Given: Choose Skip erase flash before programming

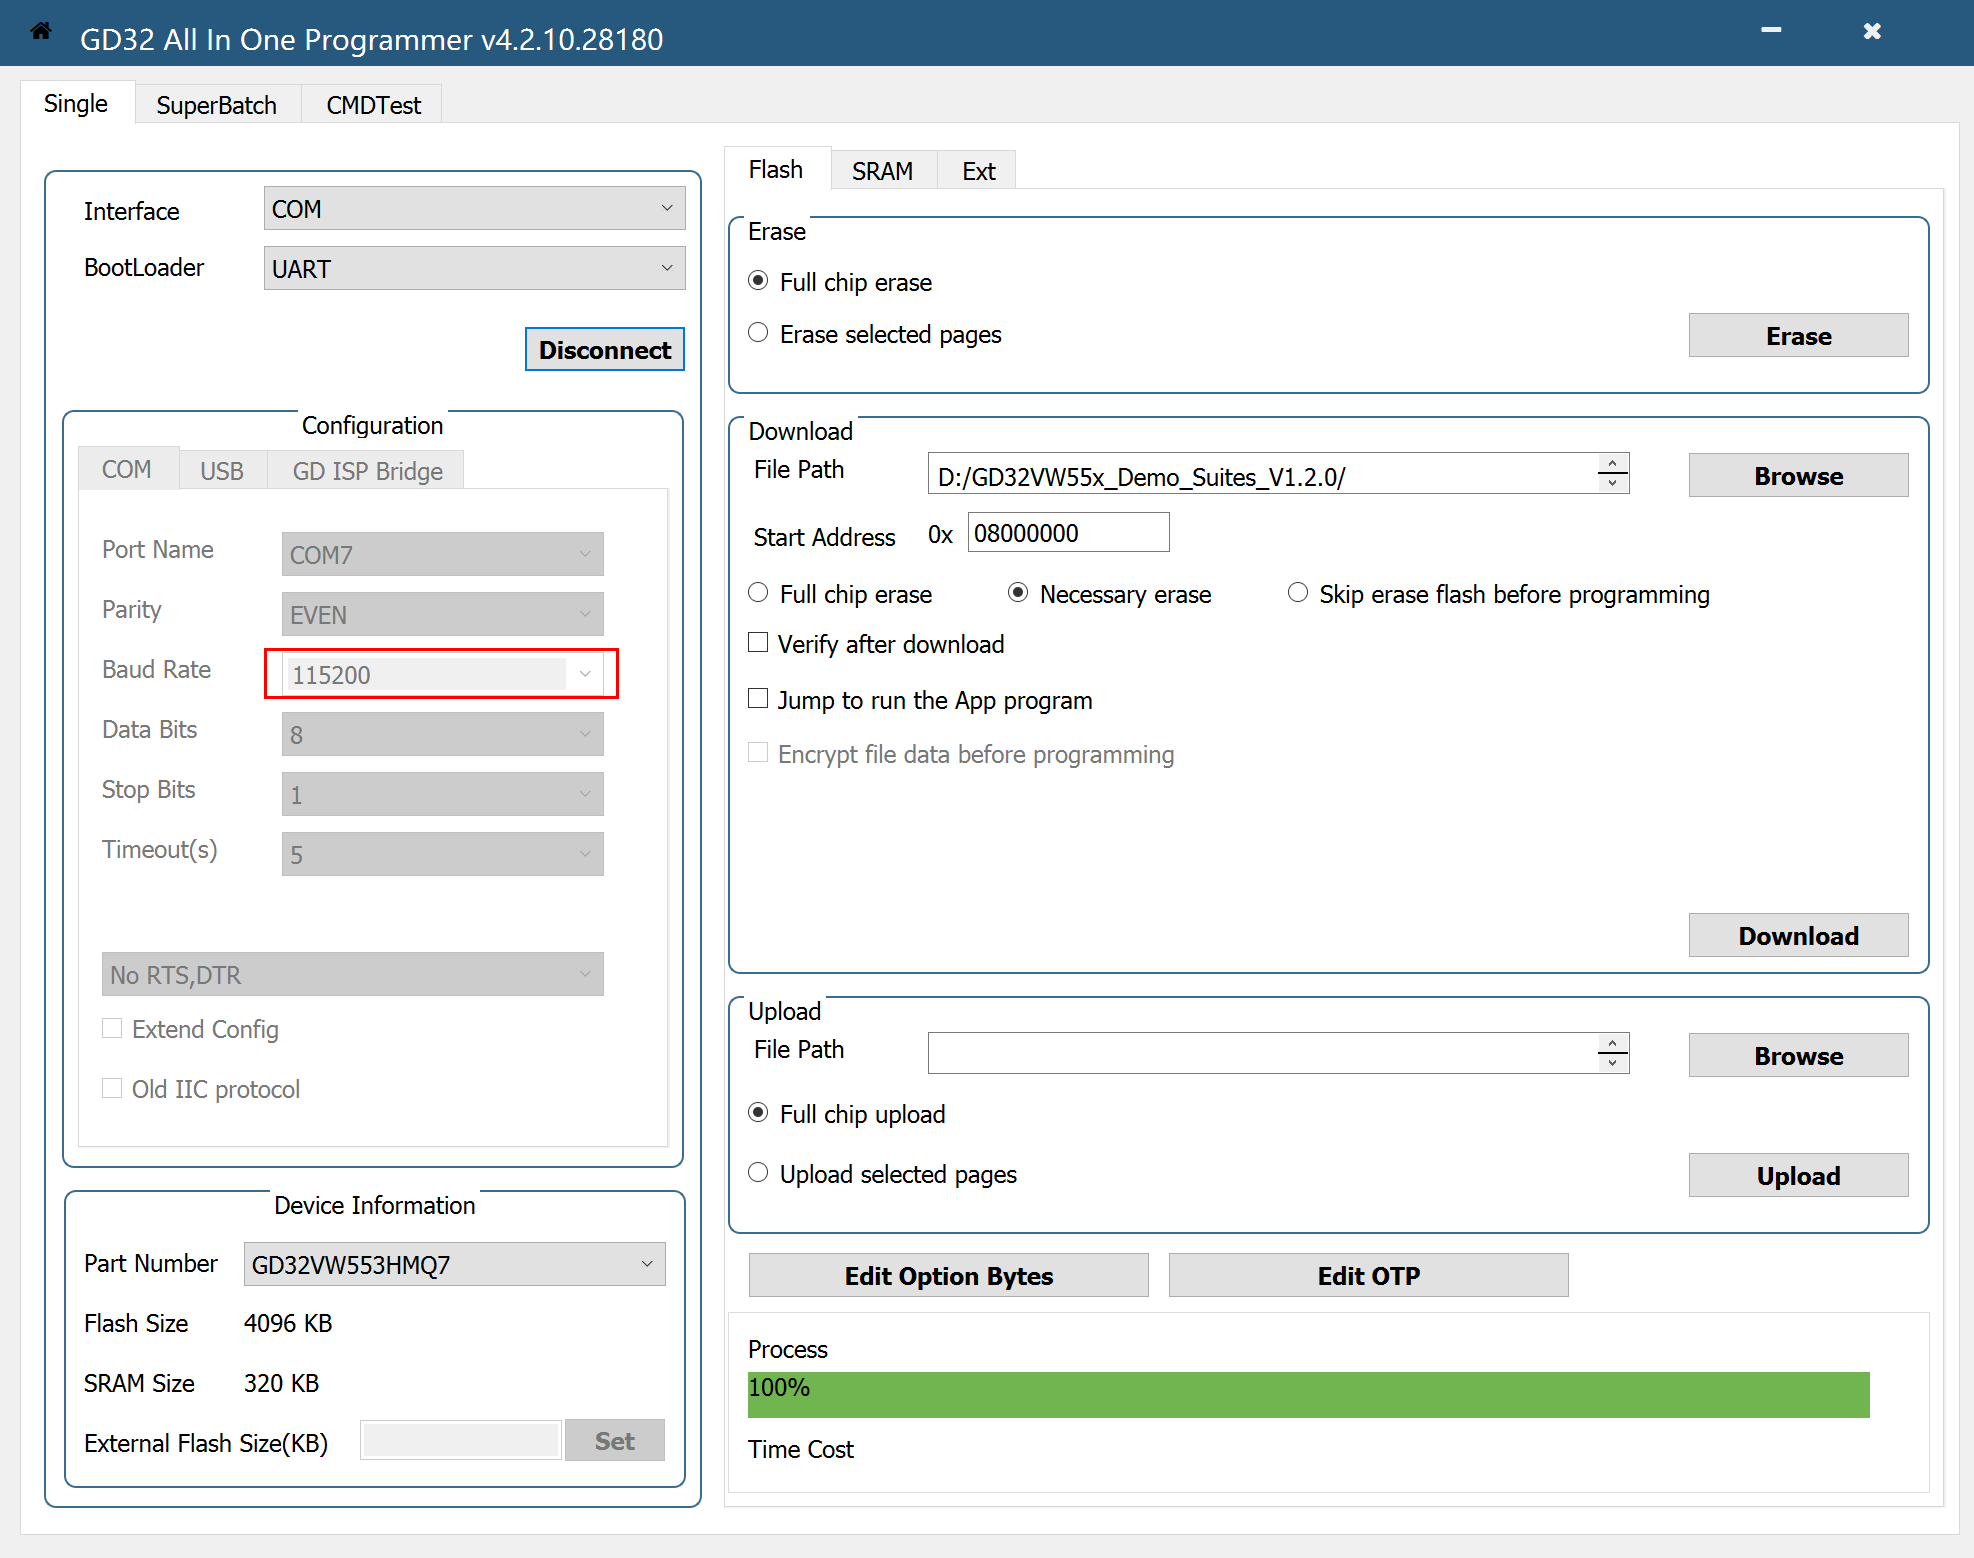Looking at the screenshot, I should [x=1298, y=593].
